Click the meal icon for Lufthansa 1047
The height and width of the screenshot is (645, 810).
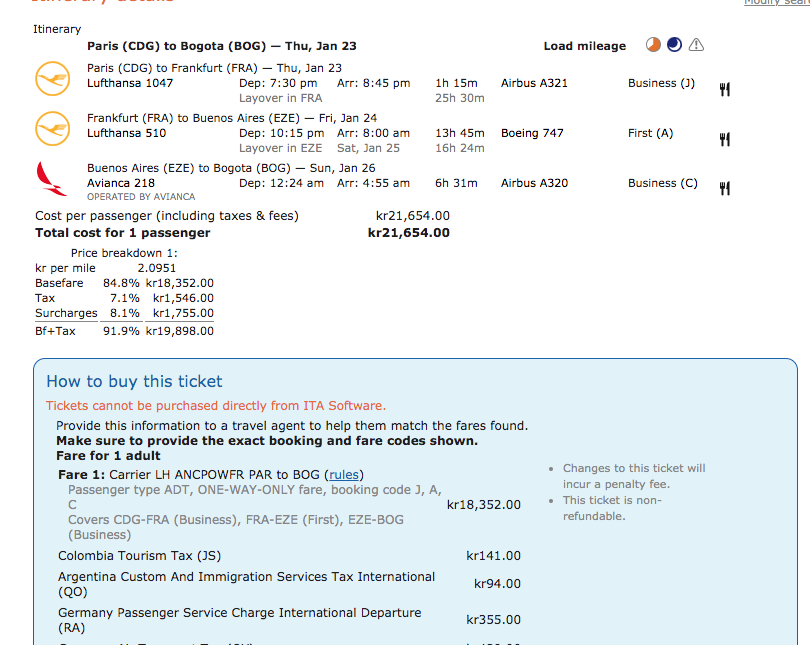click(x=725, y=90)
